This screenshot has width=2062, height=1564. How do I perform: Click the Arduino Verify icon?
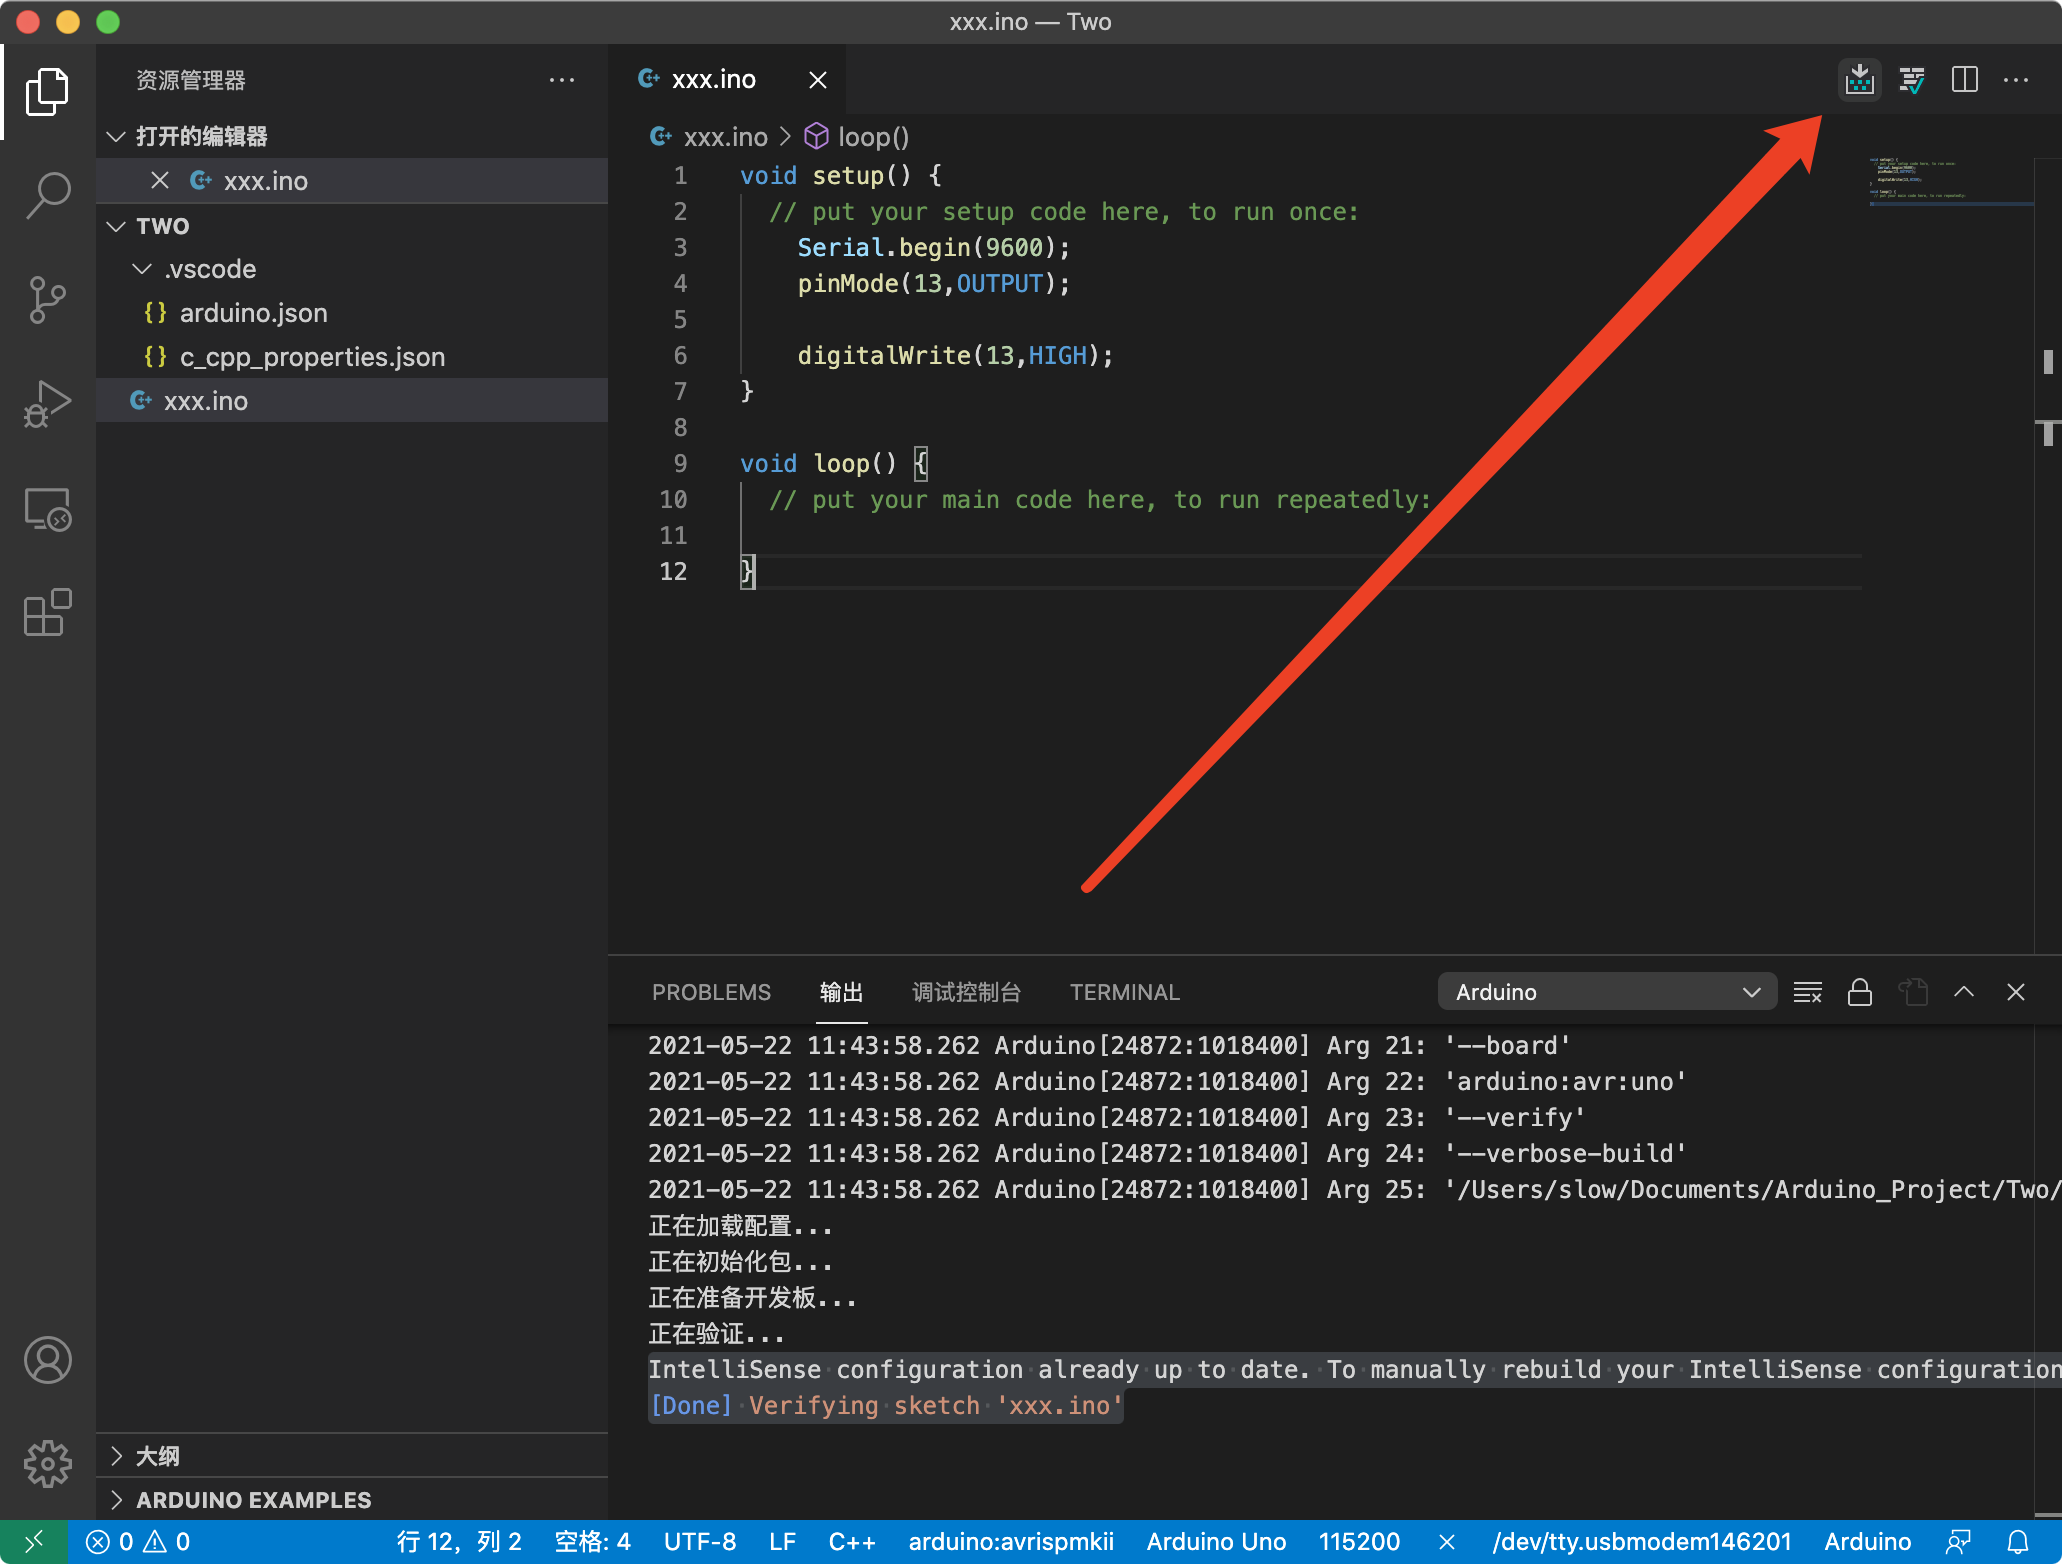(1912, 80)
